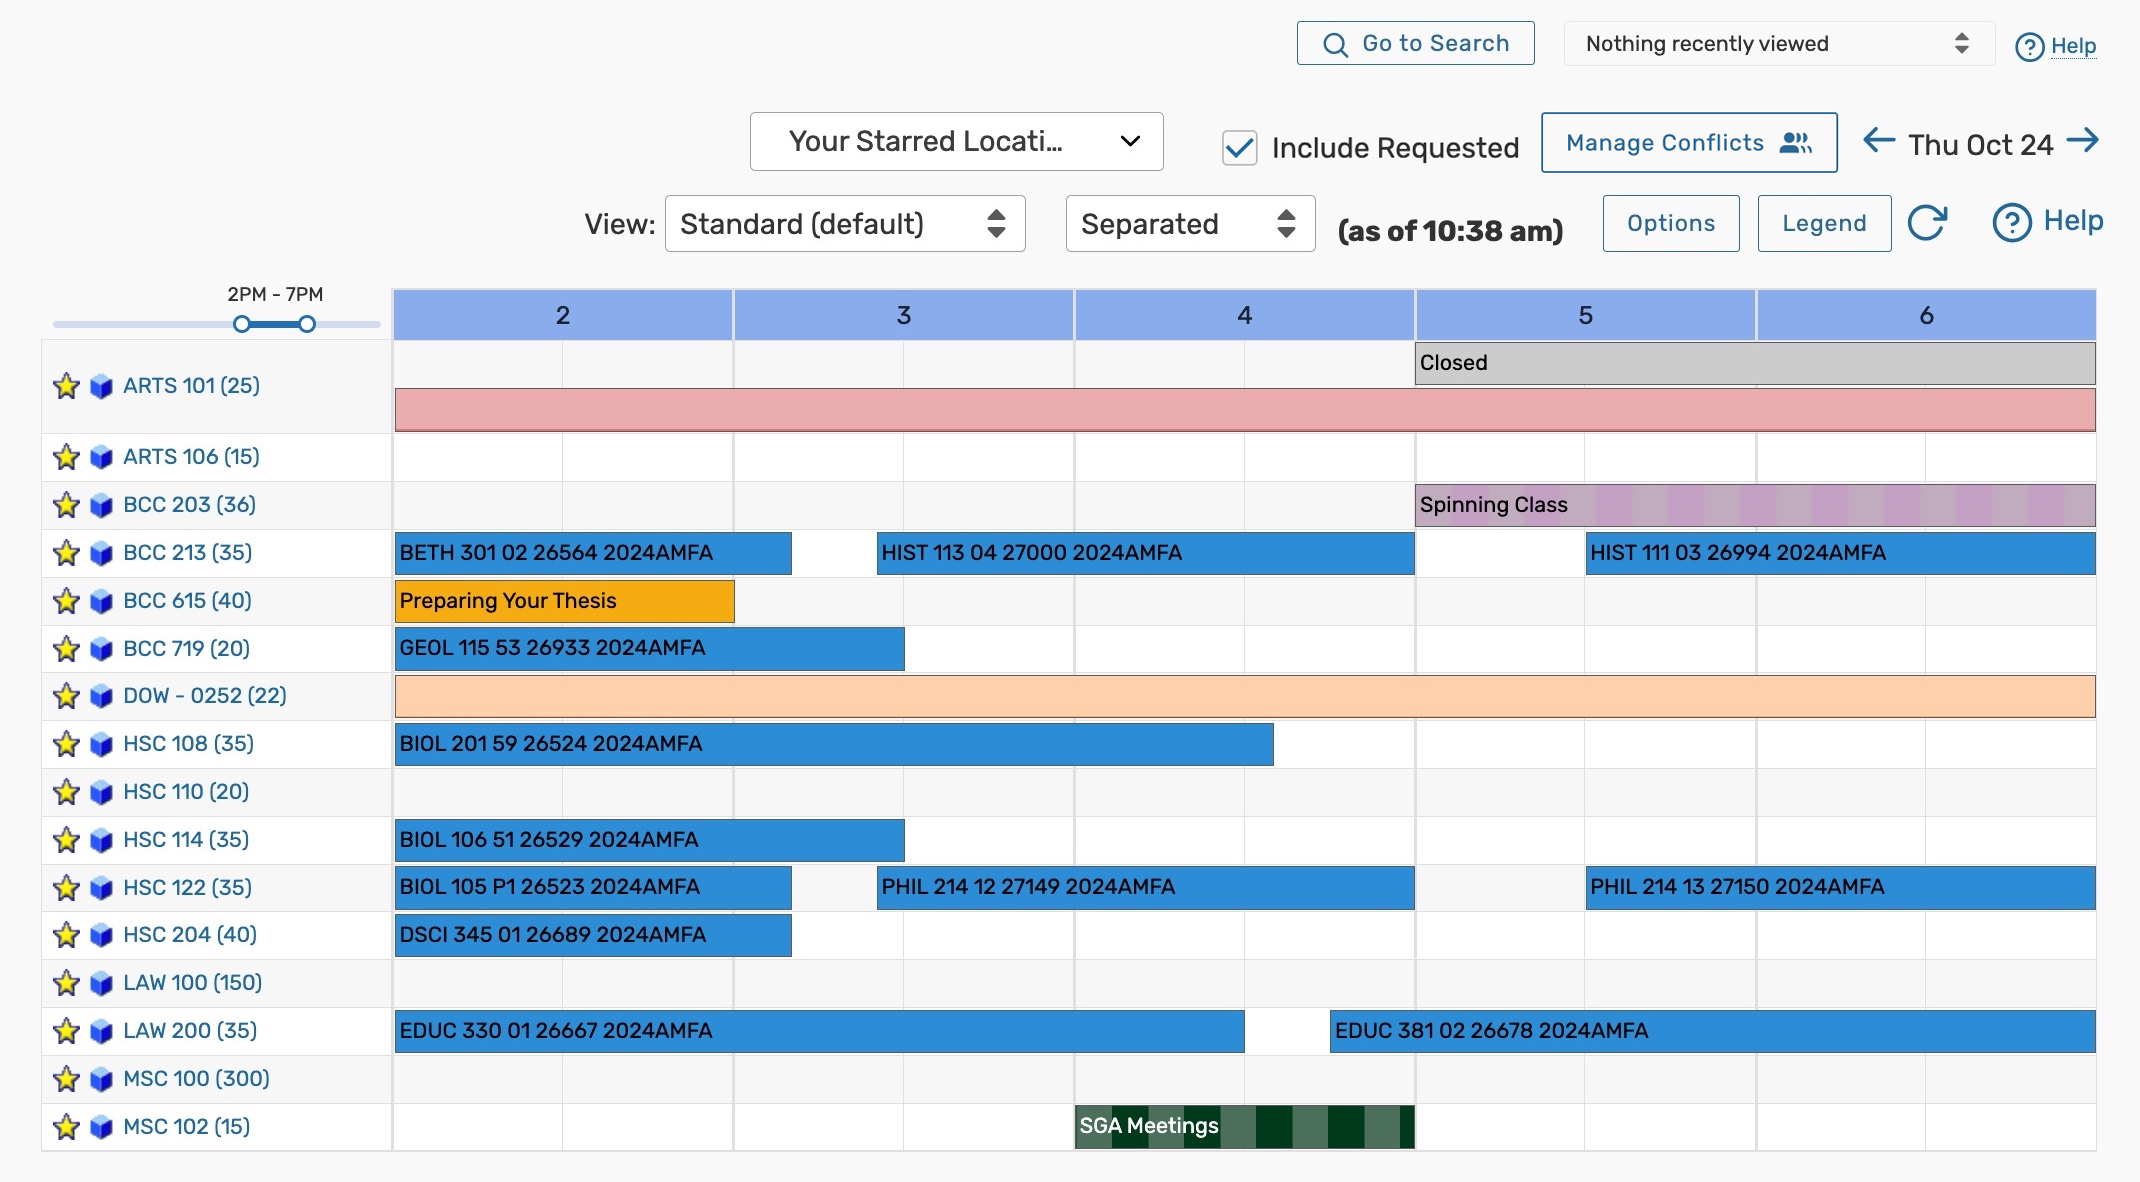Click the left handle of the 2PM-7PM slider

[240, 323]
